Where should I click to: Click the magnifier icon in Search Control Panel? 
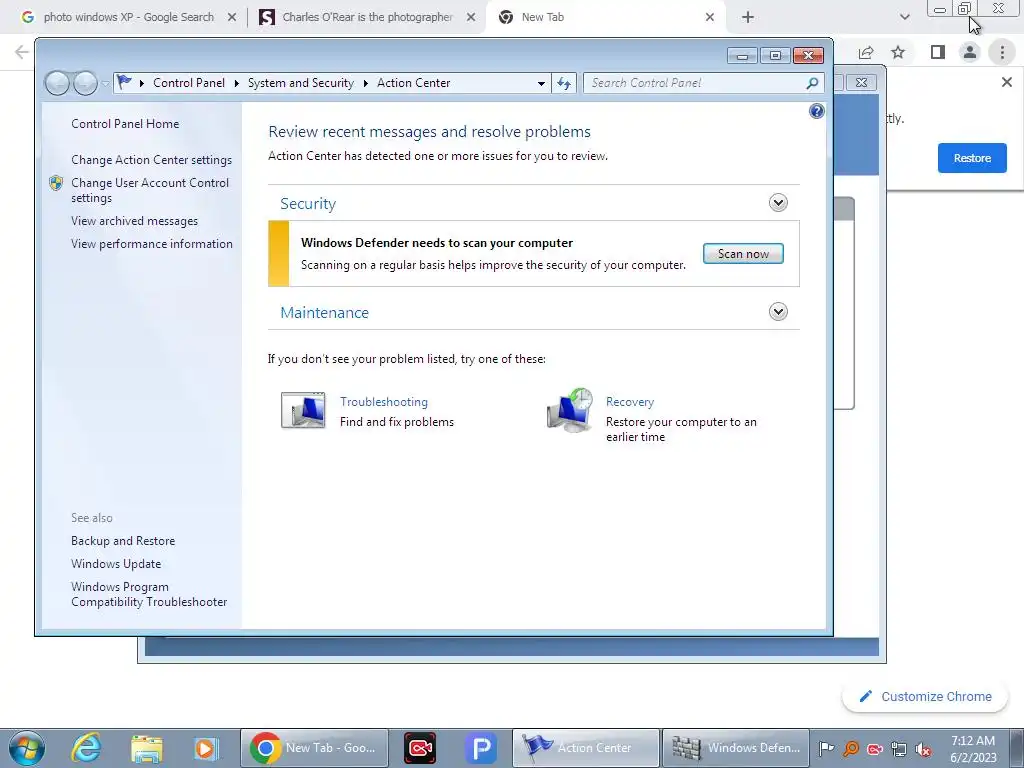coord(812,83)
